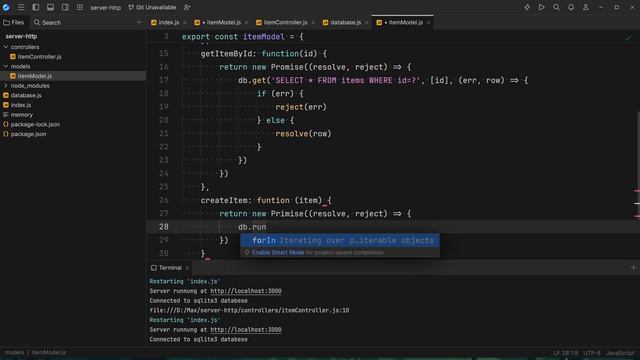Switch to the Files panel tab
Screen dimensions: 640x360
tap(14, 22)
